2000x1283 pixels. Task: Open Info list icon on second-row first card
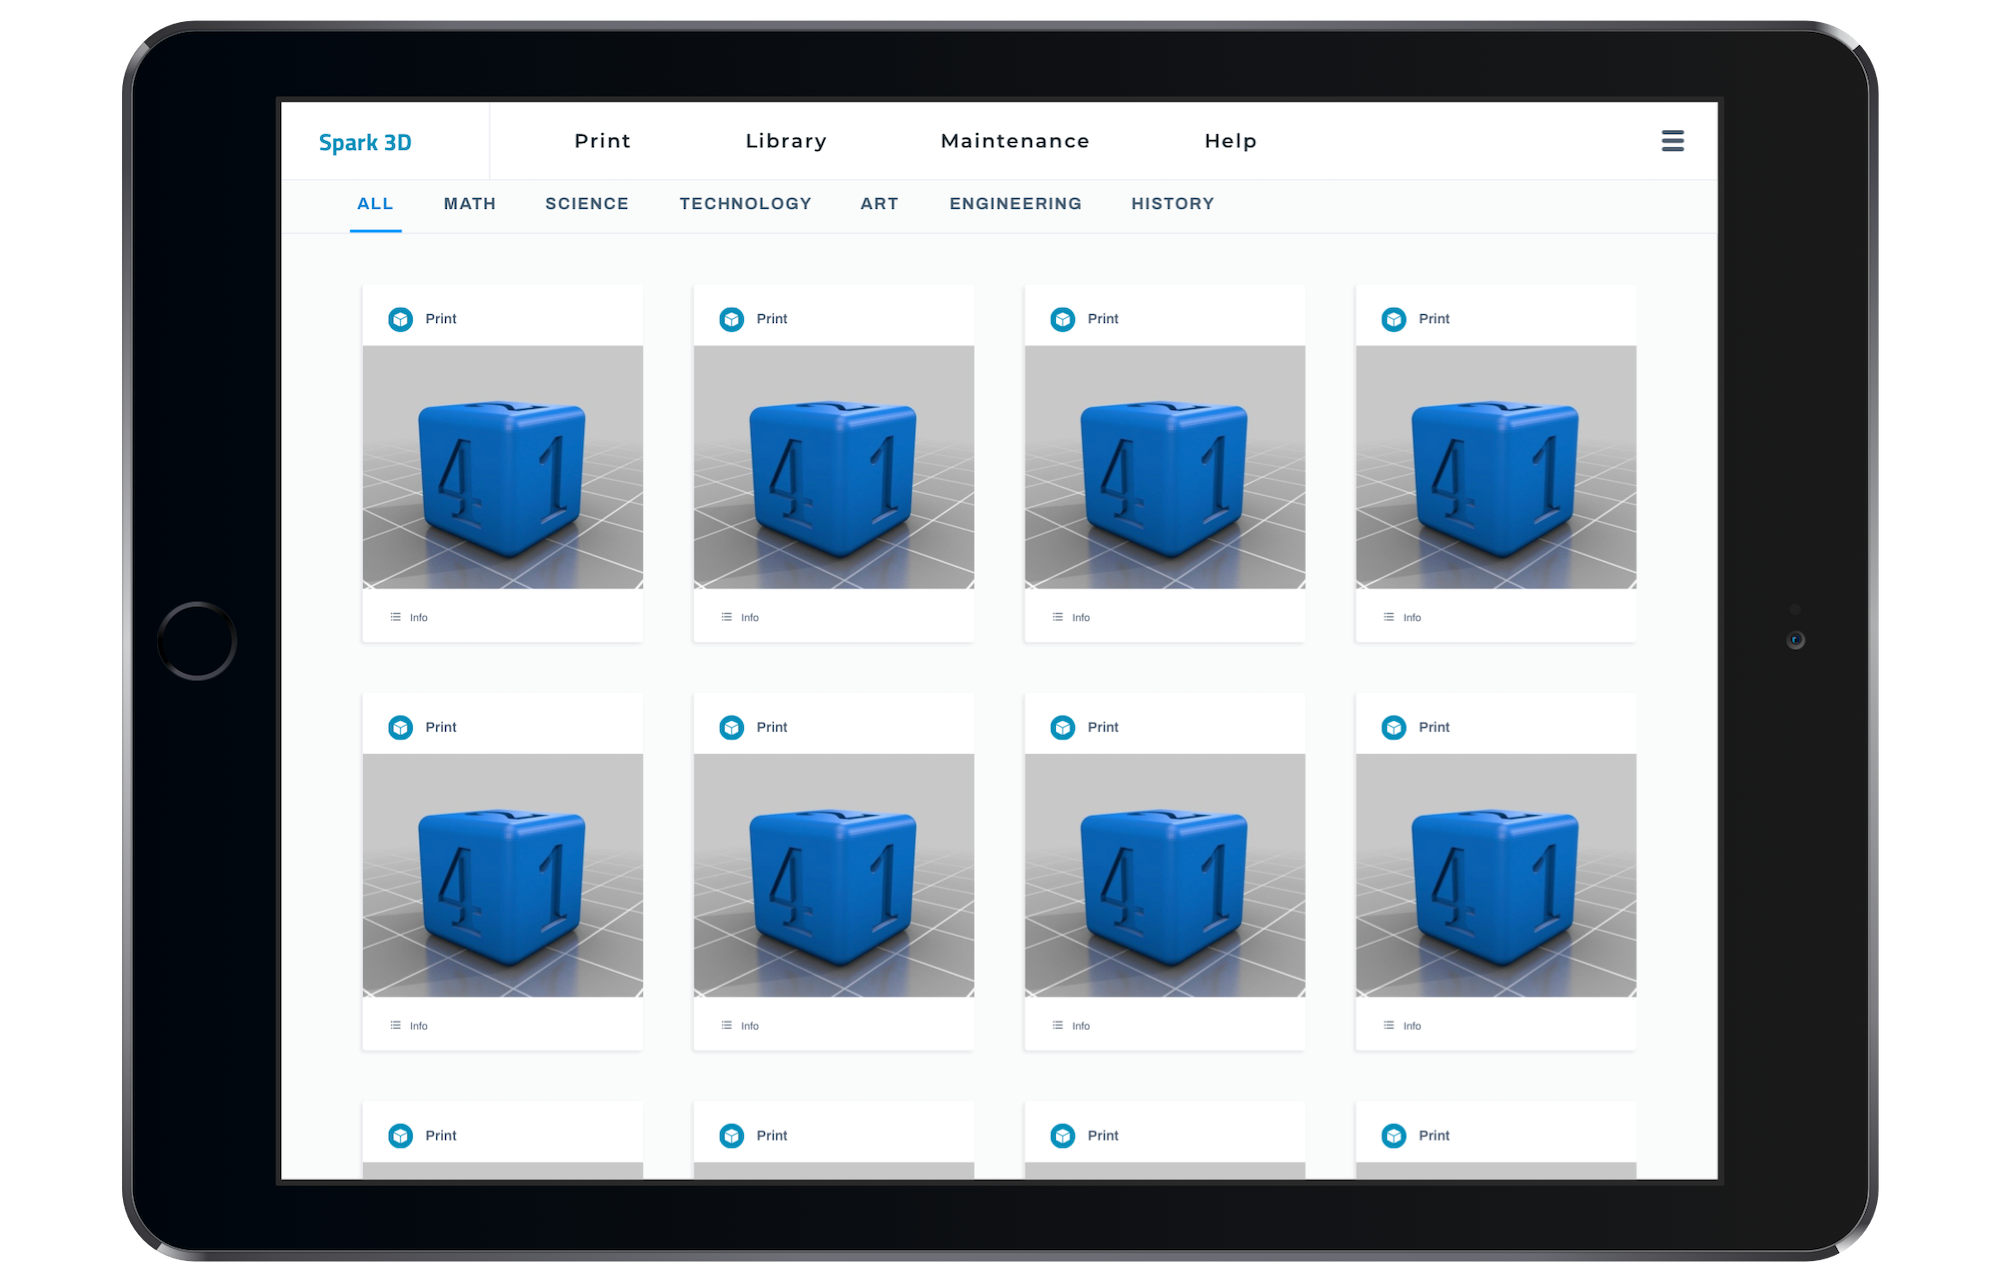[395, 1025]
